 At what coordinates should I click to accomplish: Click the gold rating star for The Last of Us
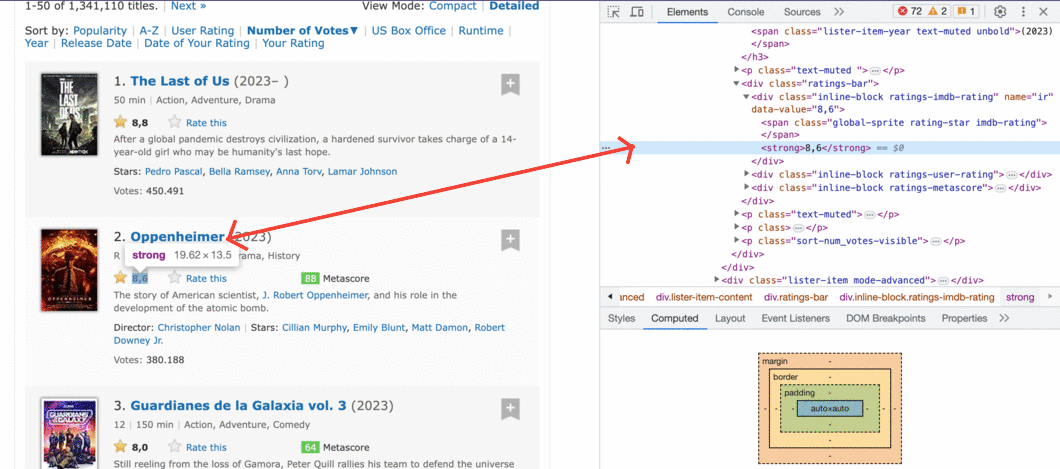pos(120,122)
